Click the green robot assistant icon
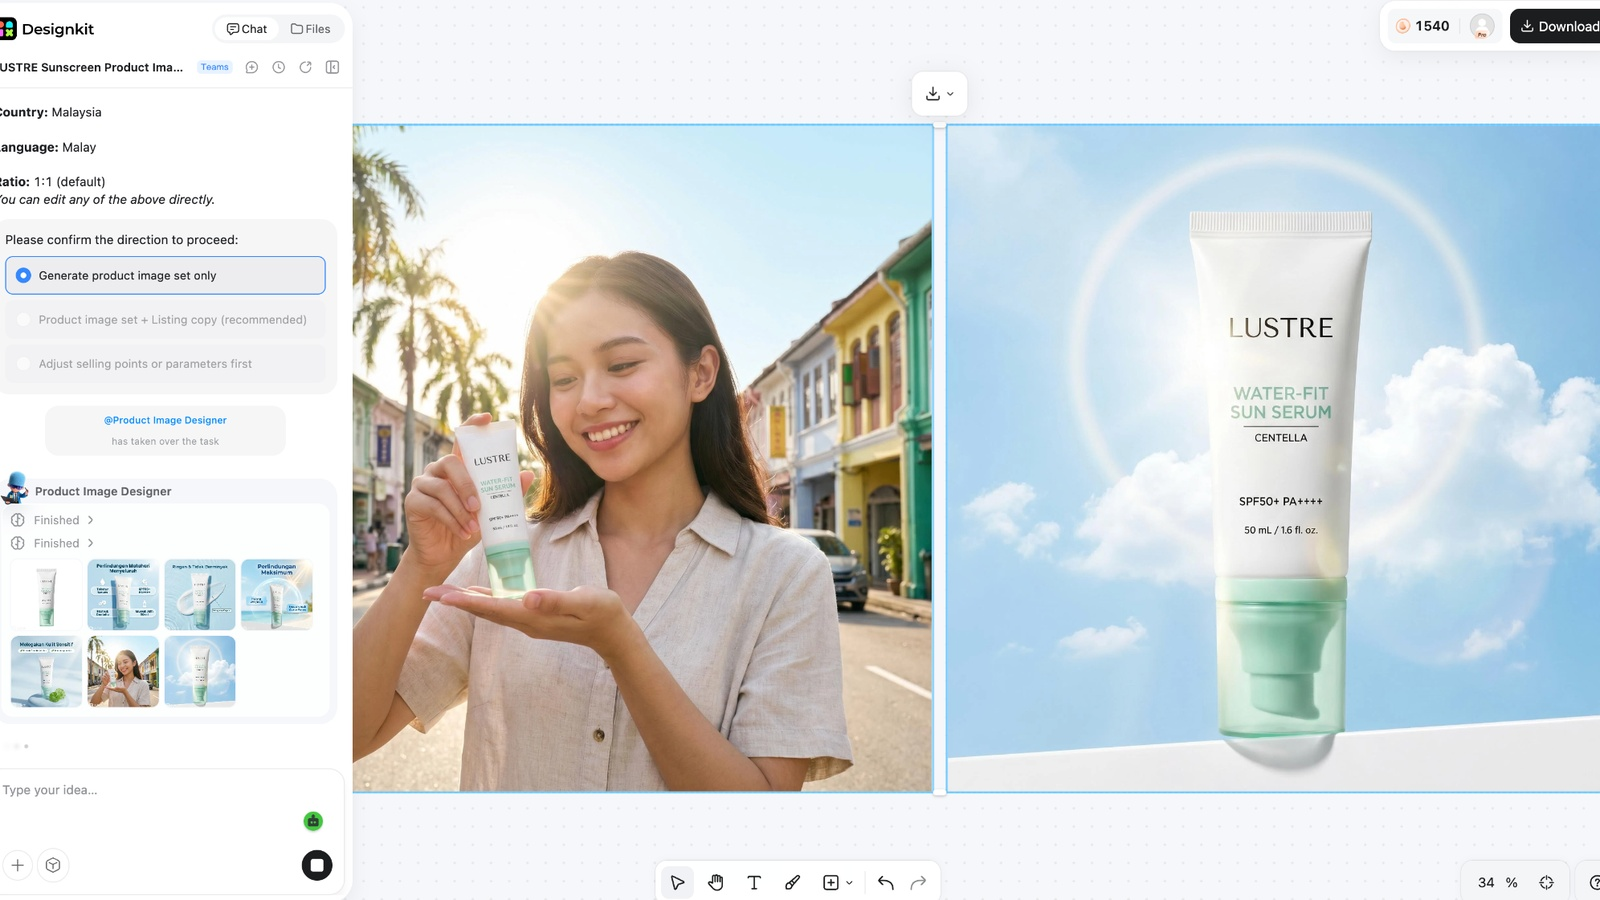 (313, 821)
